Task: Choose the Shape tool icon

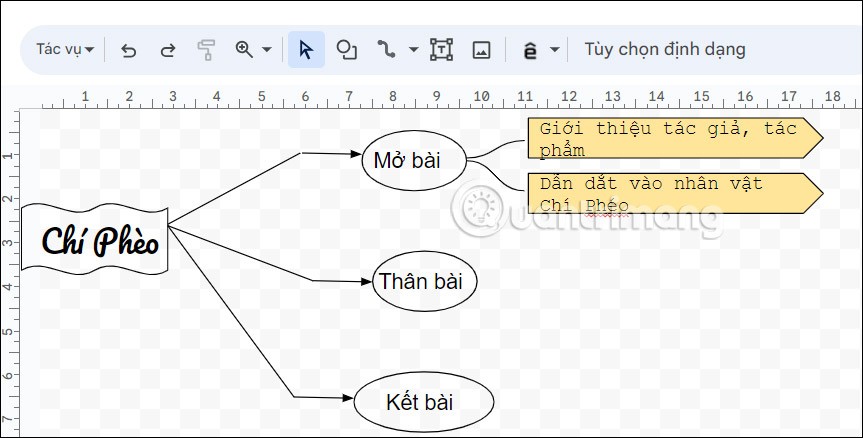Action: (x=346, y=49)
